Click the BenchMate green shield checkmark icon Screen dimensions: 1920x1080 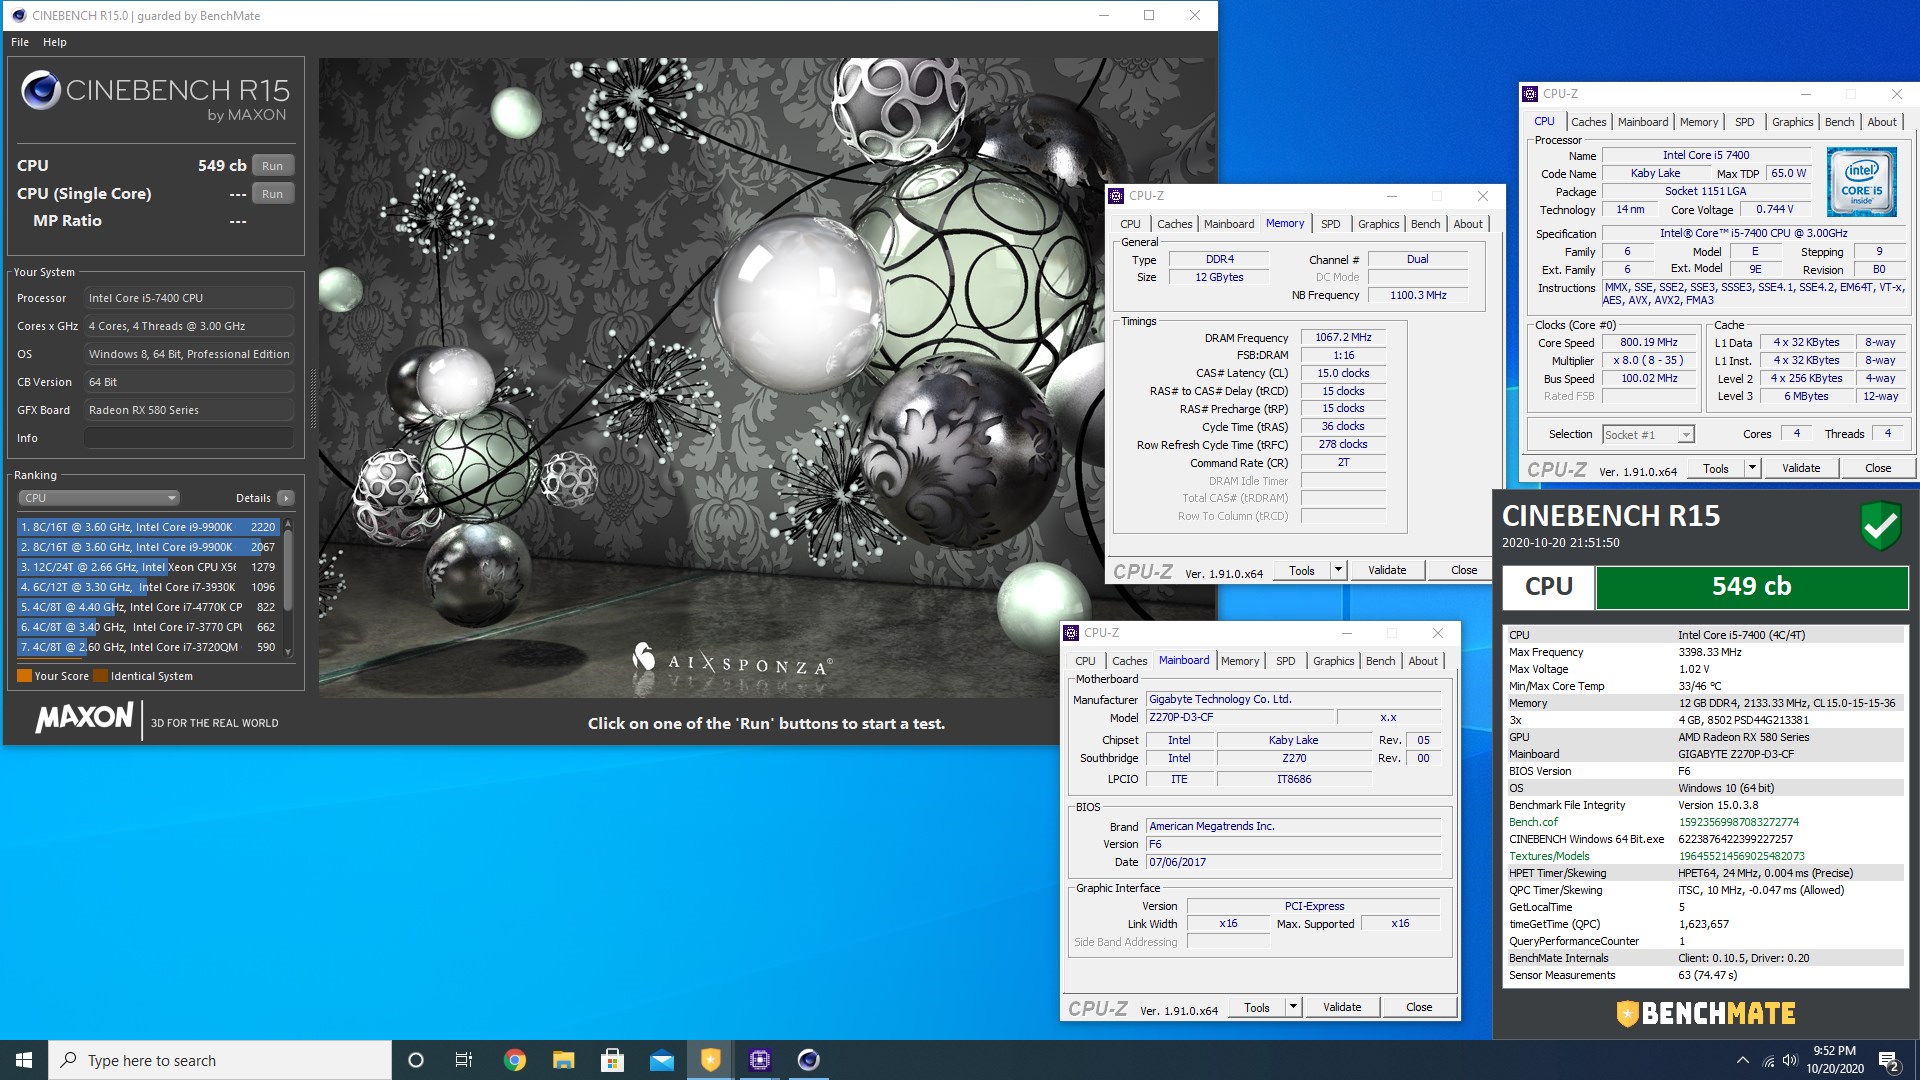(1880, 525)
